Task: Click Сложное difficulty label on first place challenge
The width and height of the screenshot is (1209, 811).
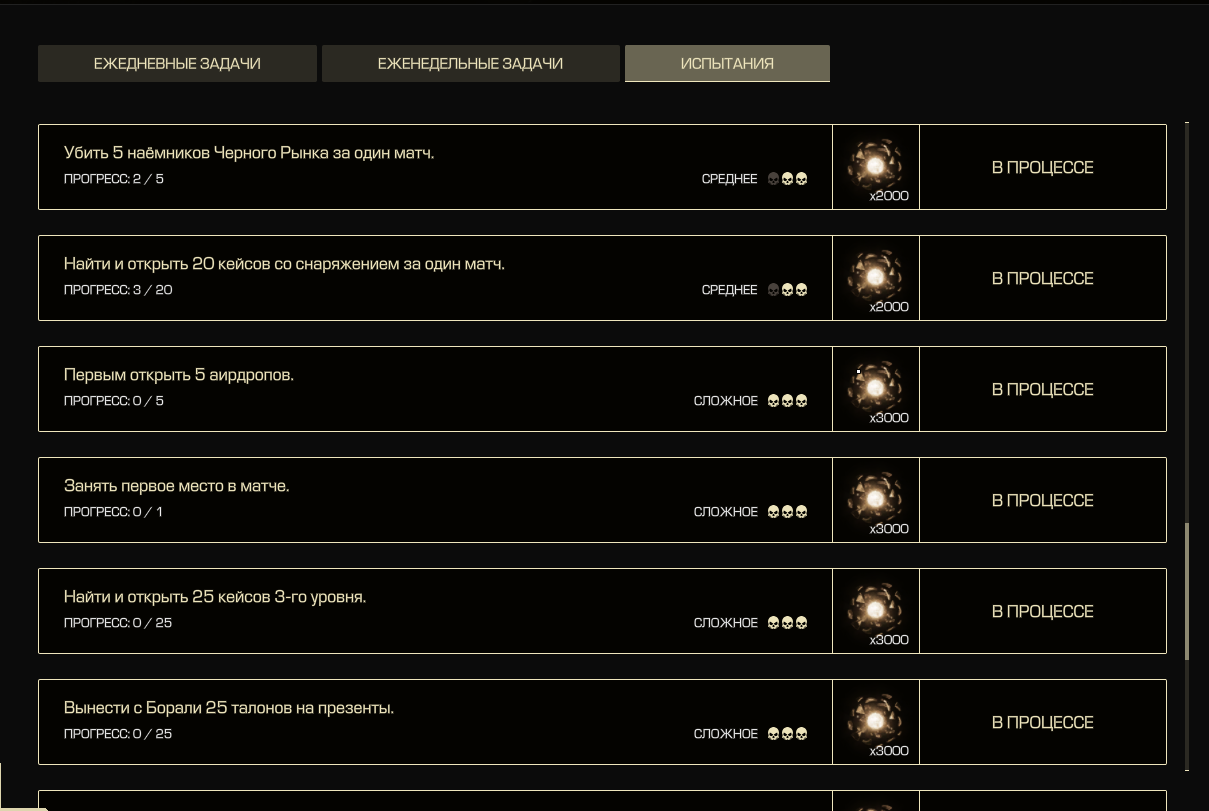Action: (x=726, y=512)
